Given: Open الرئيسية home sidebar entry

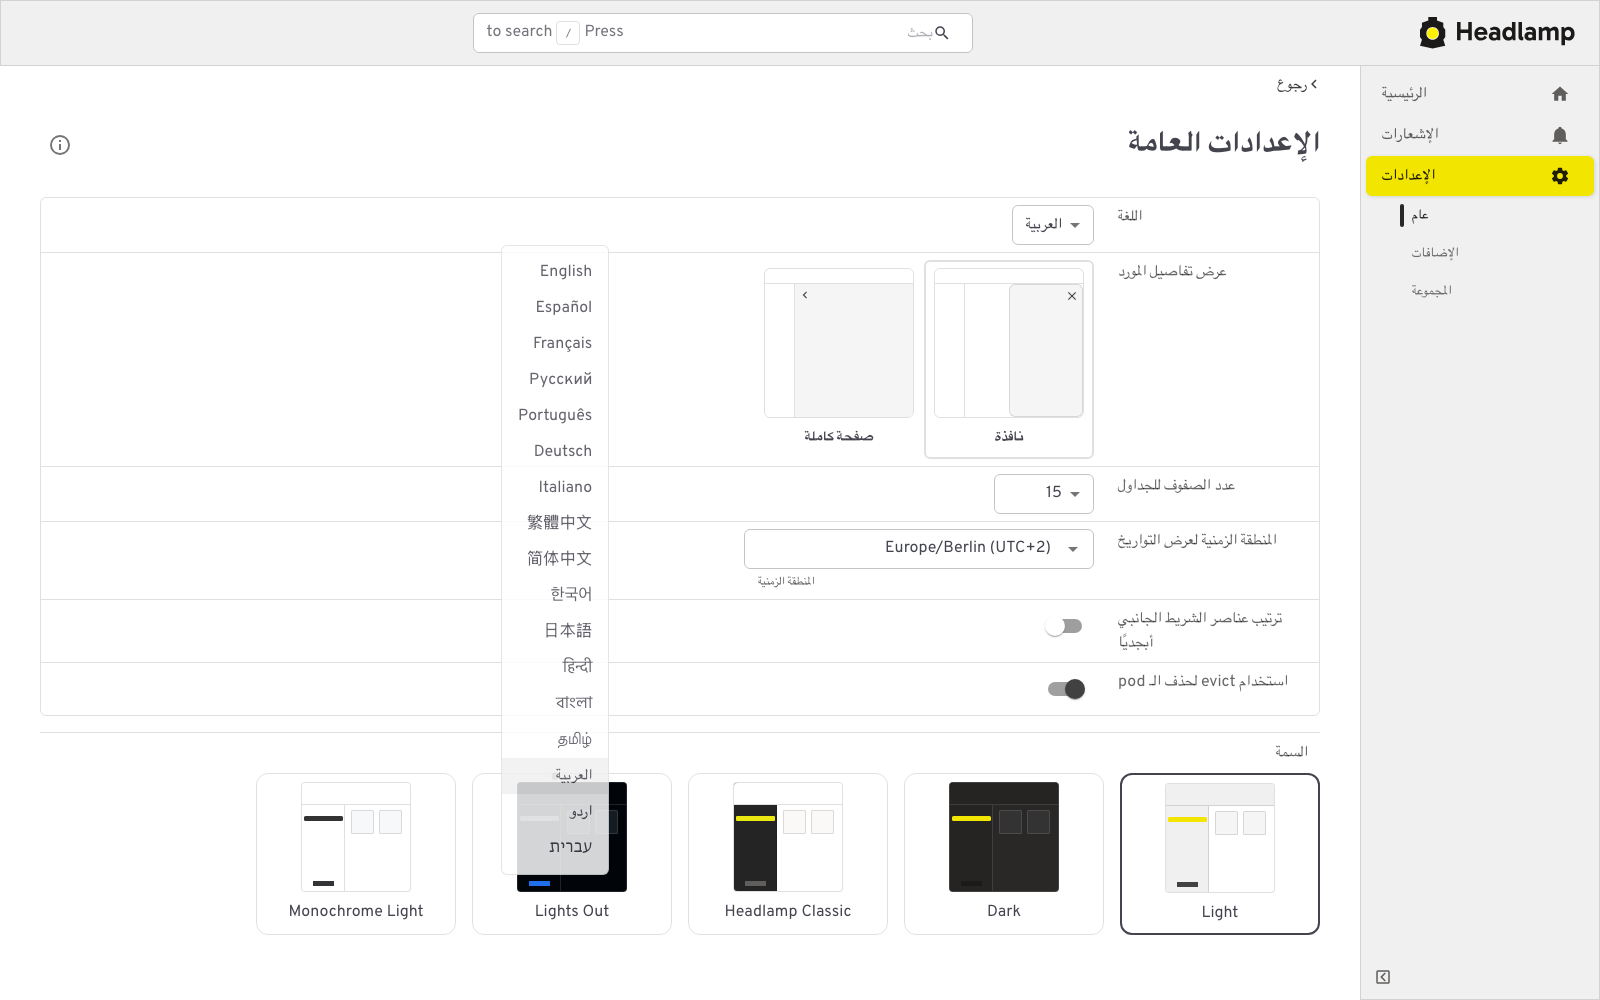Looking at the screenshot, I should pos(1480,94).
